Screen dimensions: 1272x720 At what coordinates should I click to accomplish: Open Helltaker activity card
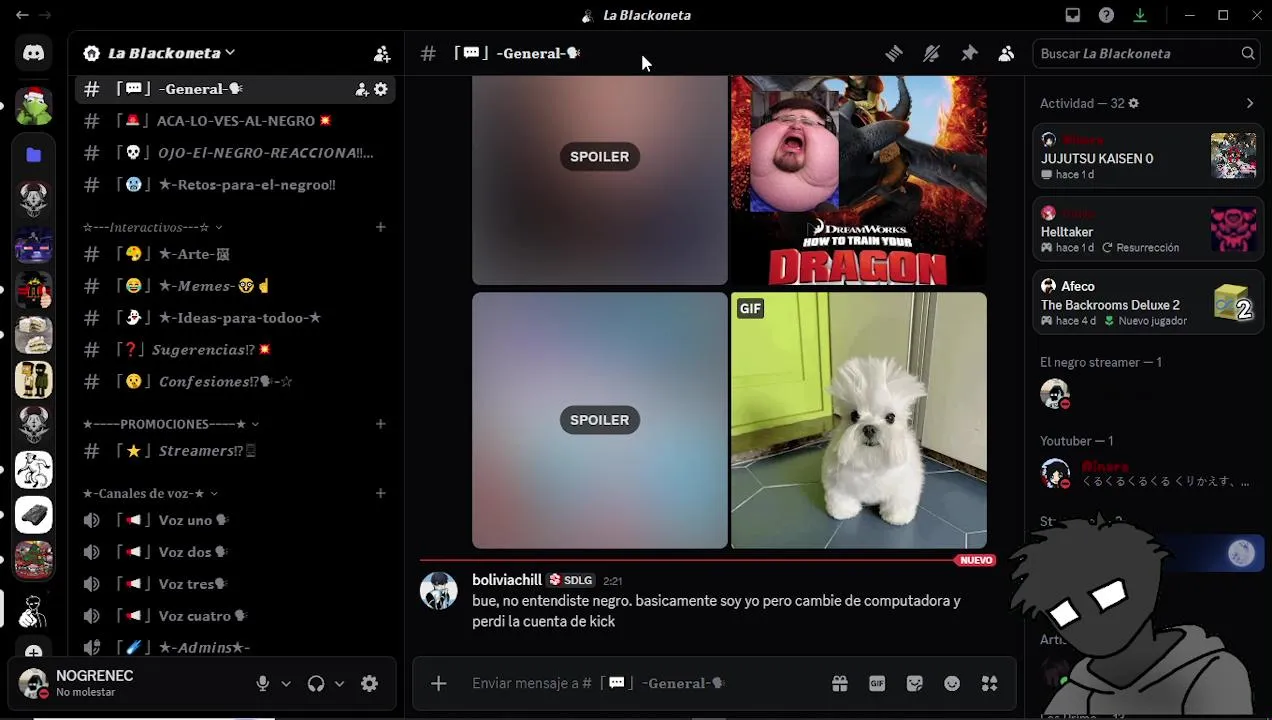pyautogui.click(x=1149, y=229)
